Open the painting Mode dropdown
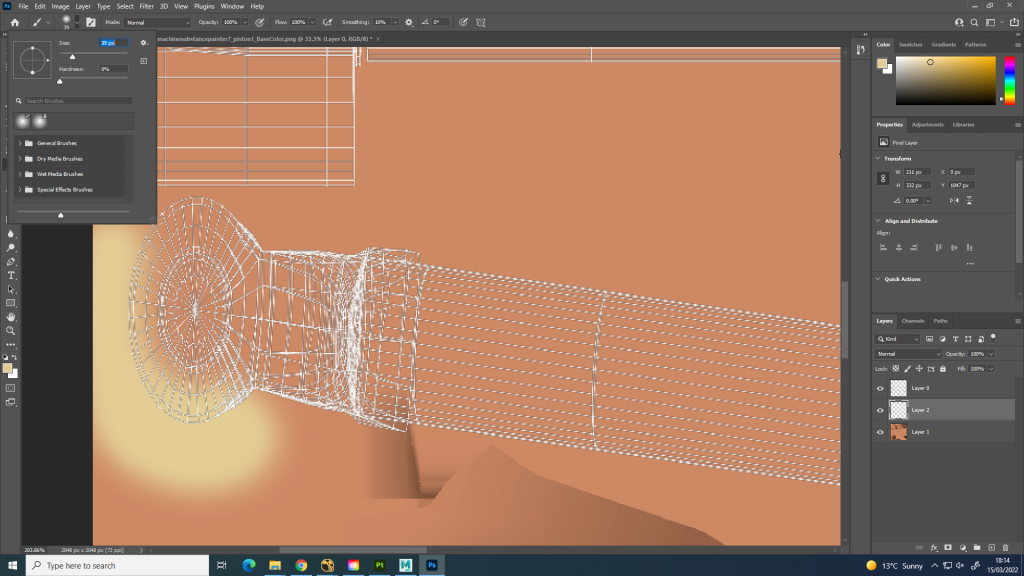 pyautogui.click(x=157, y=22)
